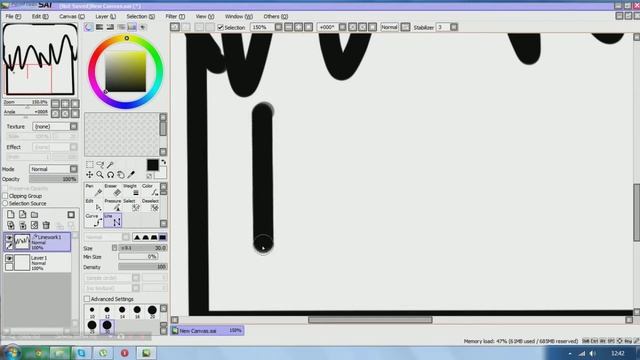
Task: Select the Move tool
Action: (89, 175)
